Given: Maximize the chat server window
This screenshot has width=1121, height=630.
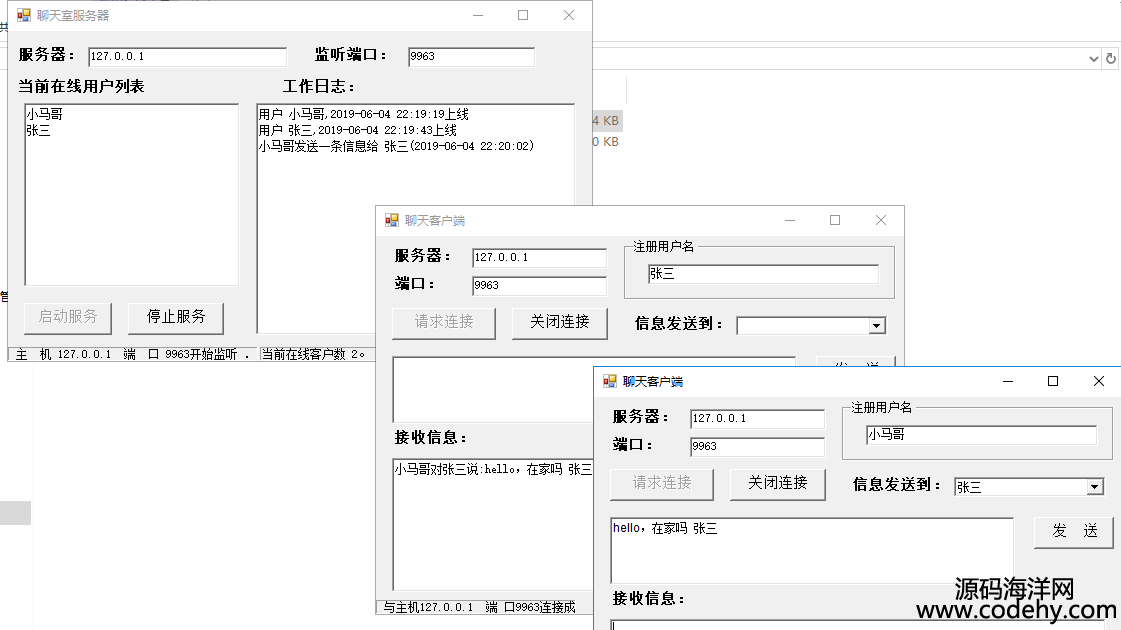Looking at the screenshot, I should [x=522, y=16].
